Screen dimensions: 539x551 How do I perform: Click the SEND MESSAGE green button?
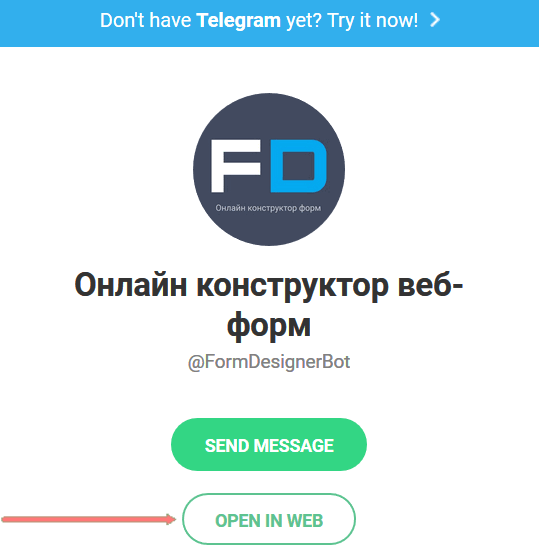[269, 445]
